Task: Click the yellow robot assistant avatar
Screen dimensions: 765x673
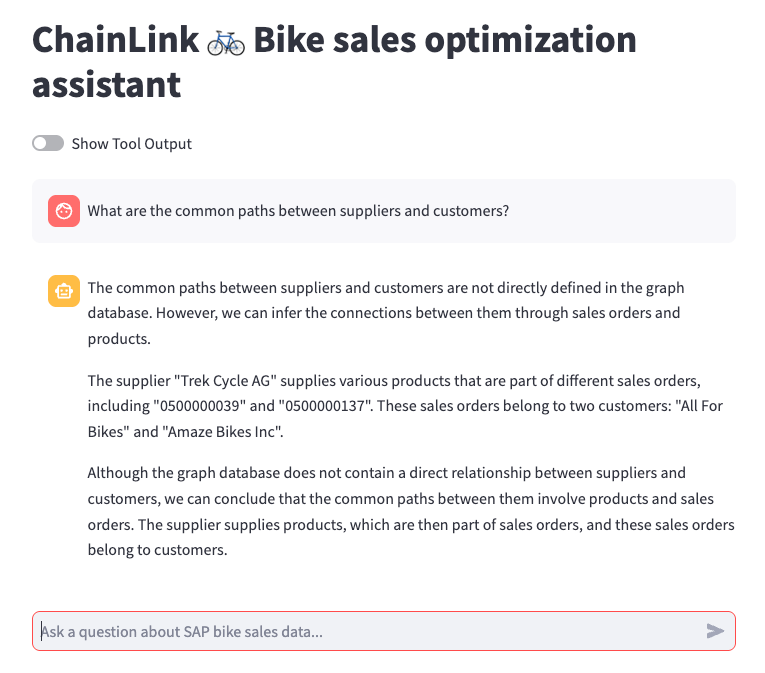Action: tap(64, 291)
